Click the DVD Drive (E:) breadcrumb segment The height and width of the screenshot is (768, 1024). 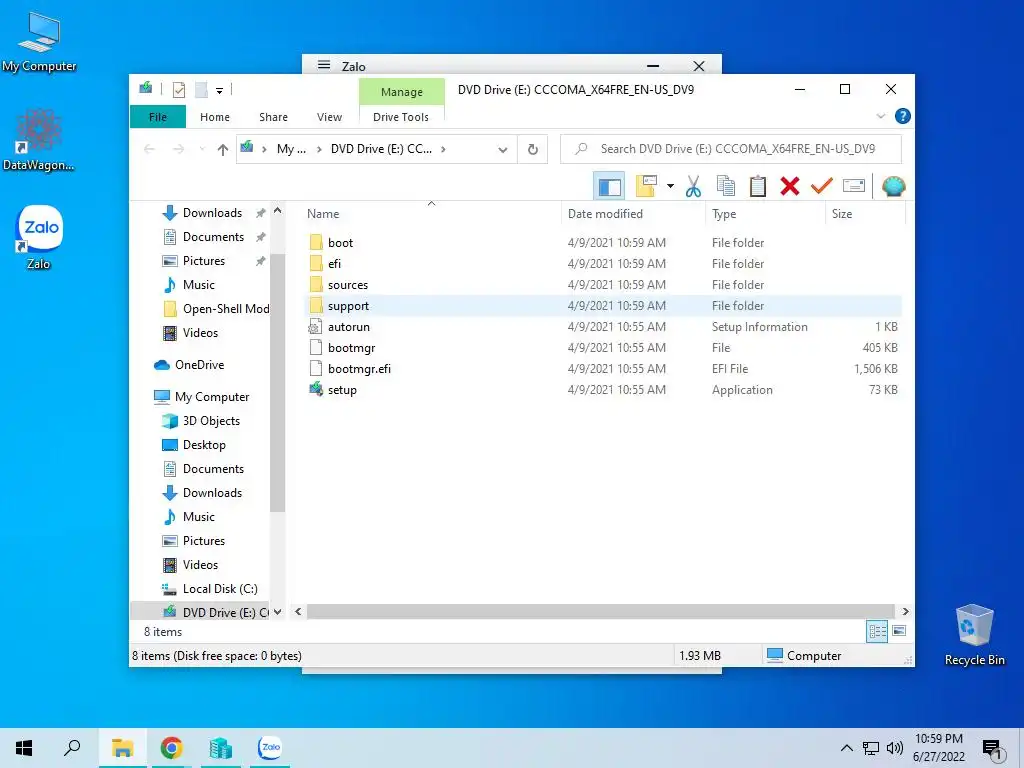coord(381,149)
